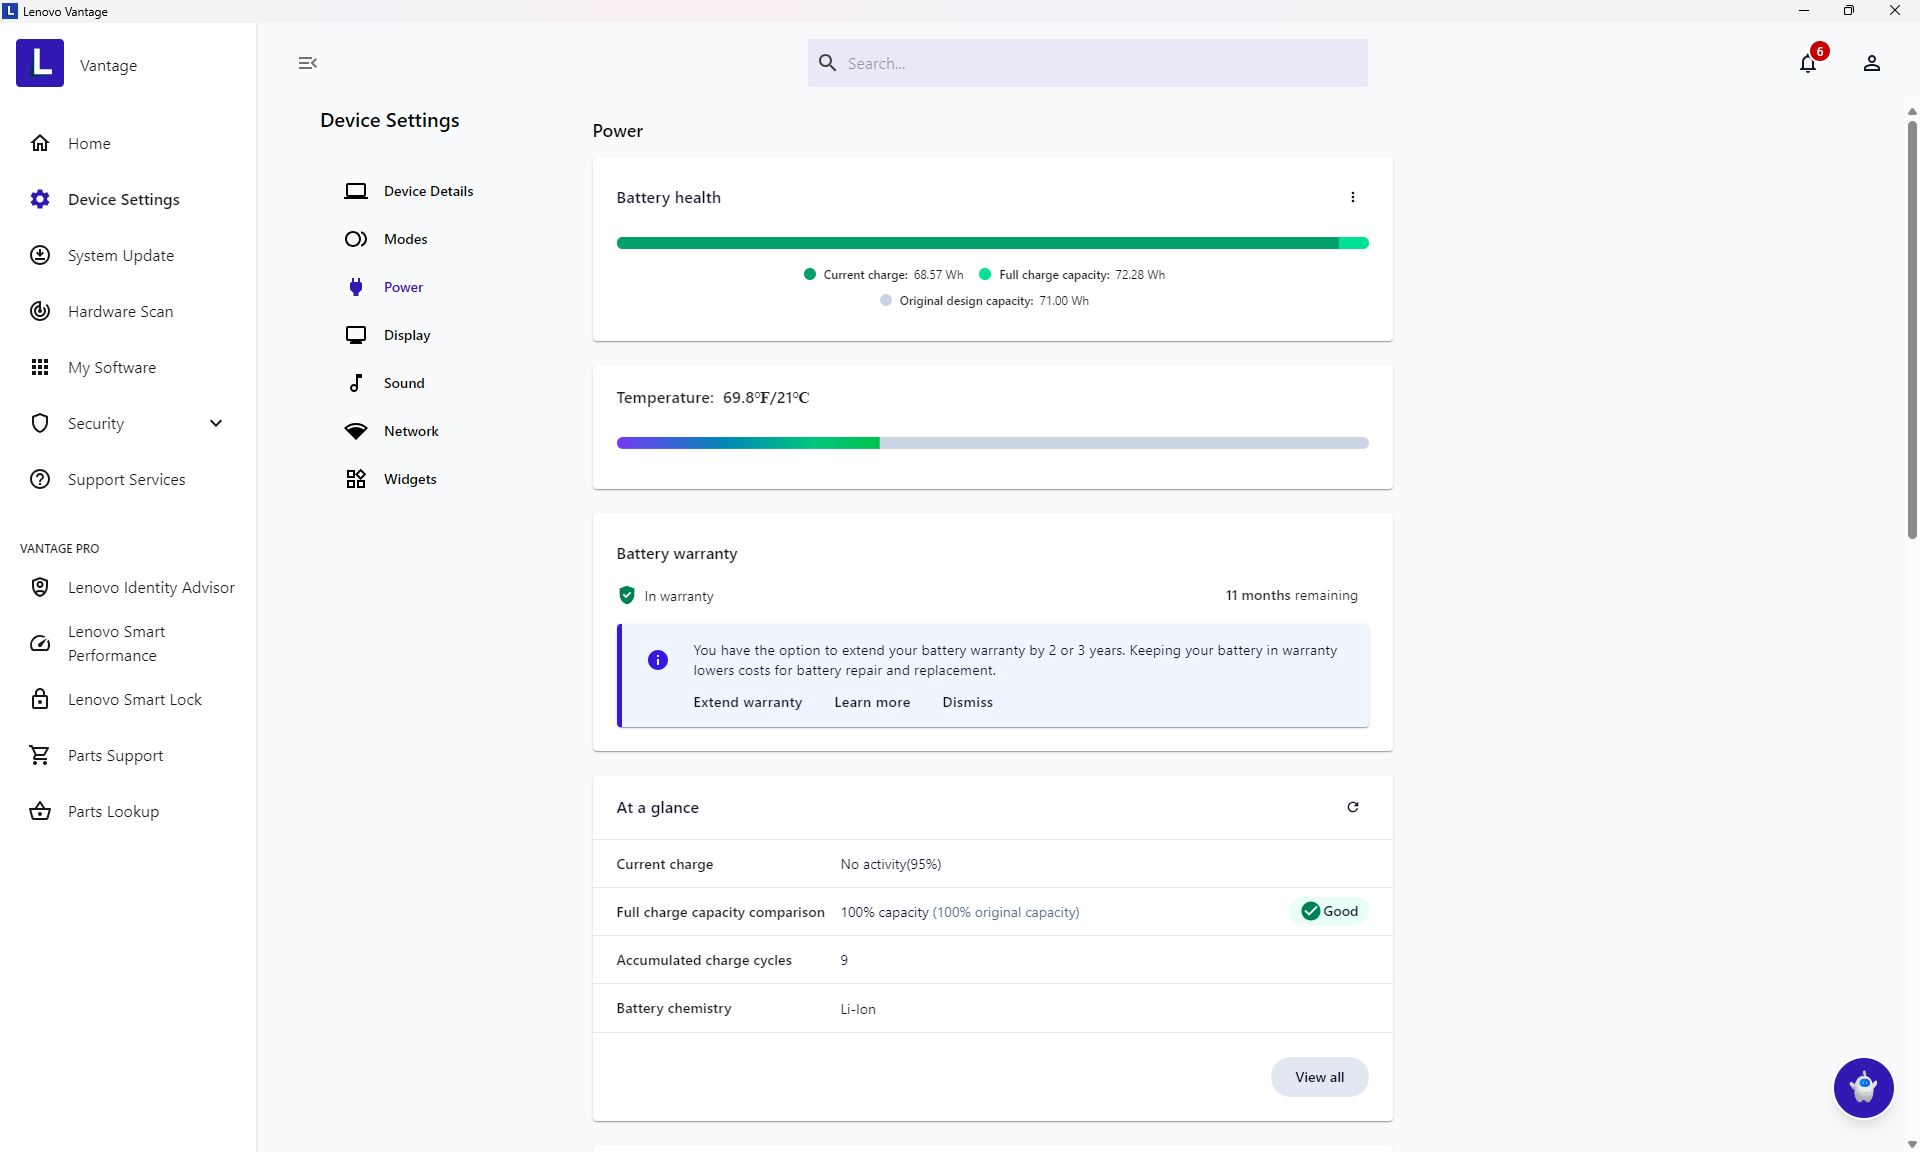Click the Support Services question icon
The width and height of the screenshot is (1920, 1152).
40,479
